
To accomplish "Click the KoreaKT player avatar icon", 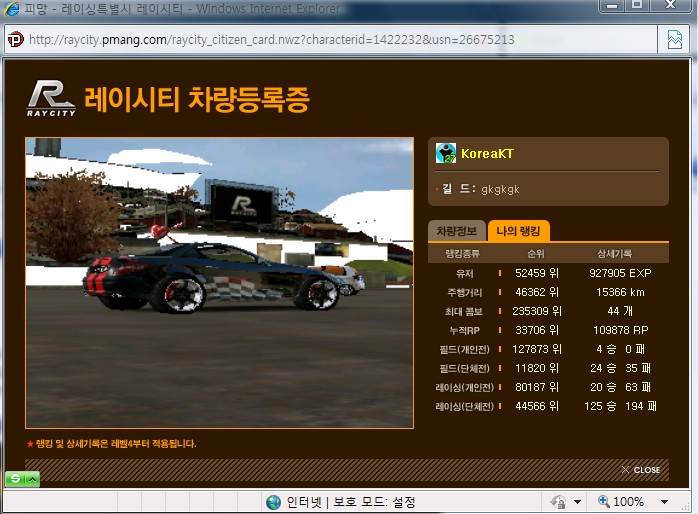I will click(x=446, y=153).
